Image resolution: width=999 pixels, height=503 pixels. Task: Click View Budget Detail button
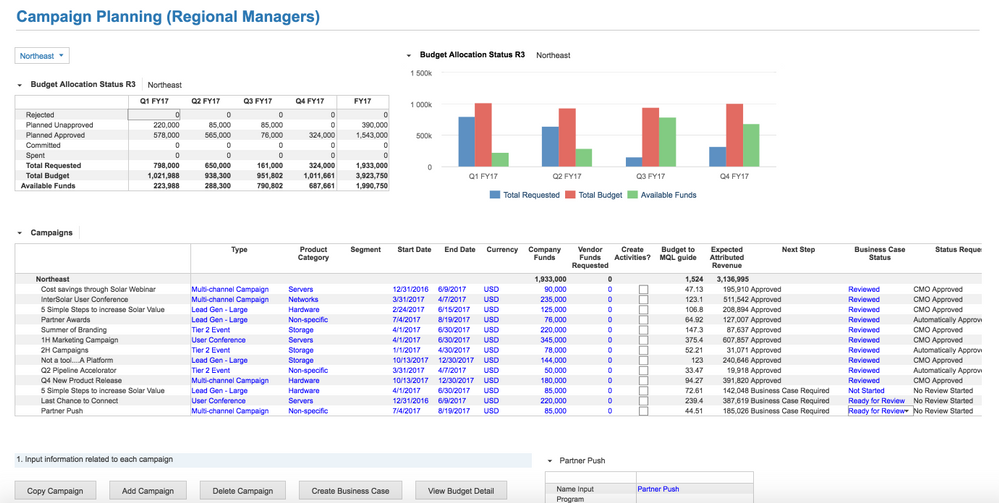(x=461, y=491)
